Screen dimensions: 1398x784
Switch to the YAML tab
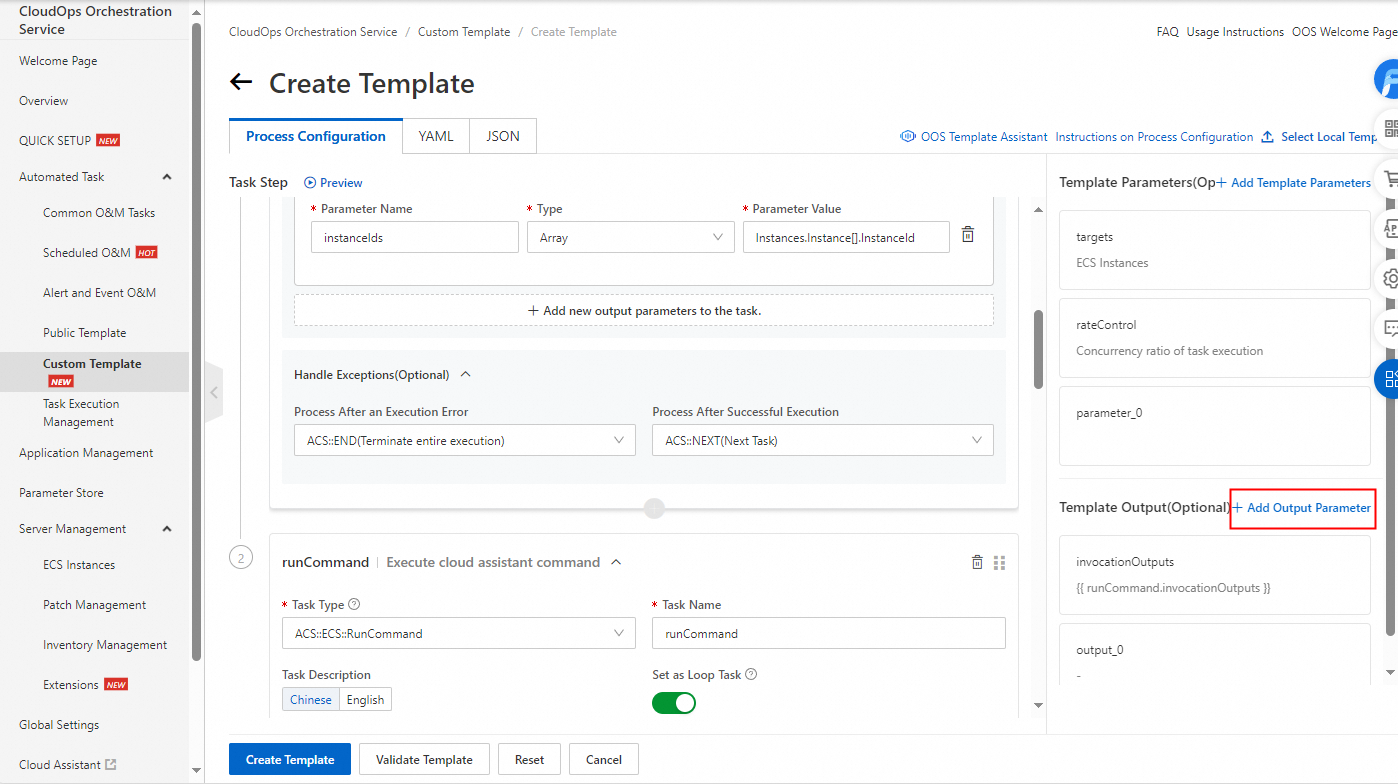pos(436,137)
